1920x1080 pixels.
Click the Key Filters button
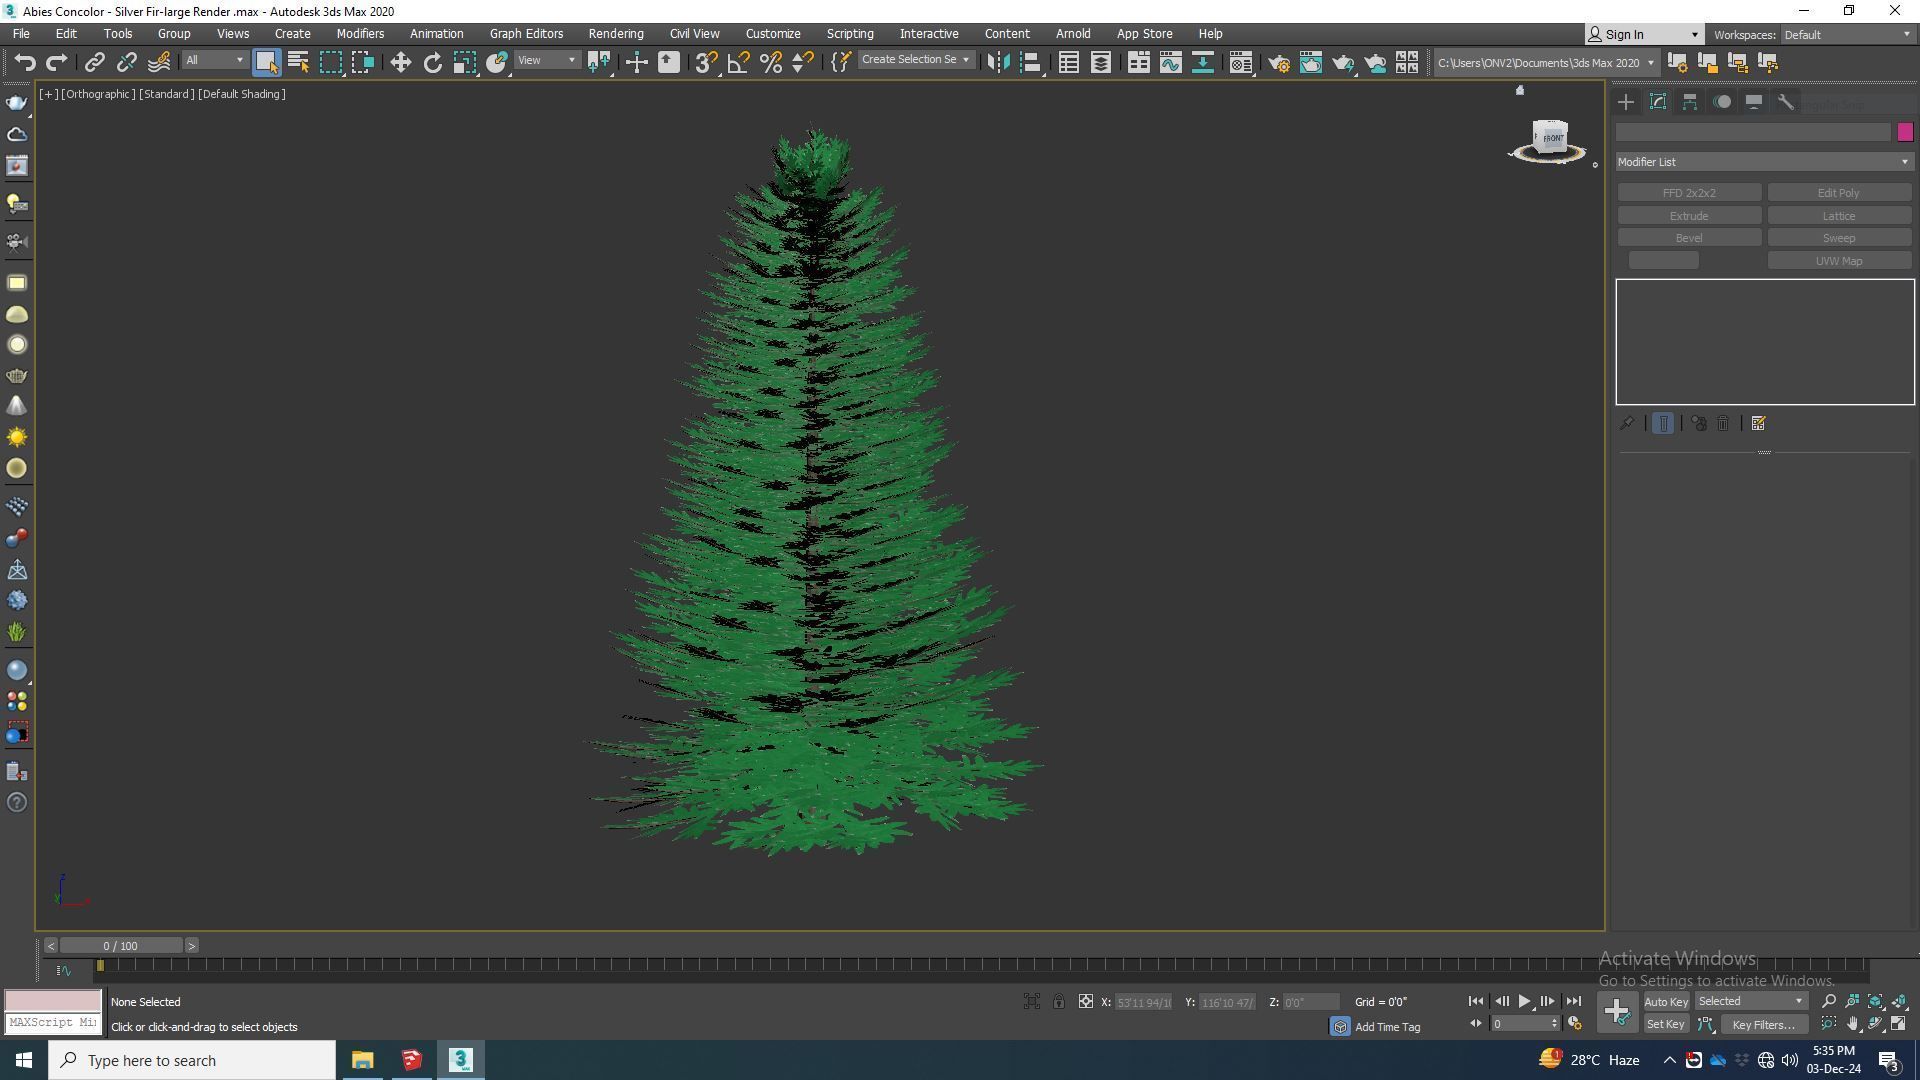[x=1763, y=1024]
